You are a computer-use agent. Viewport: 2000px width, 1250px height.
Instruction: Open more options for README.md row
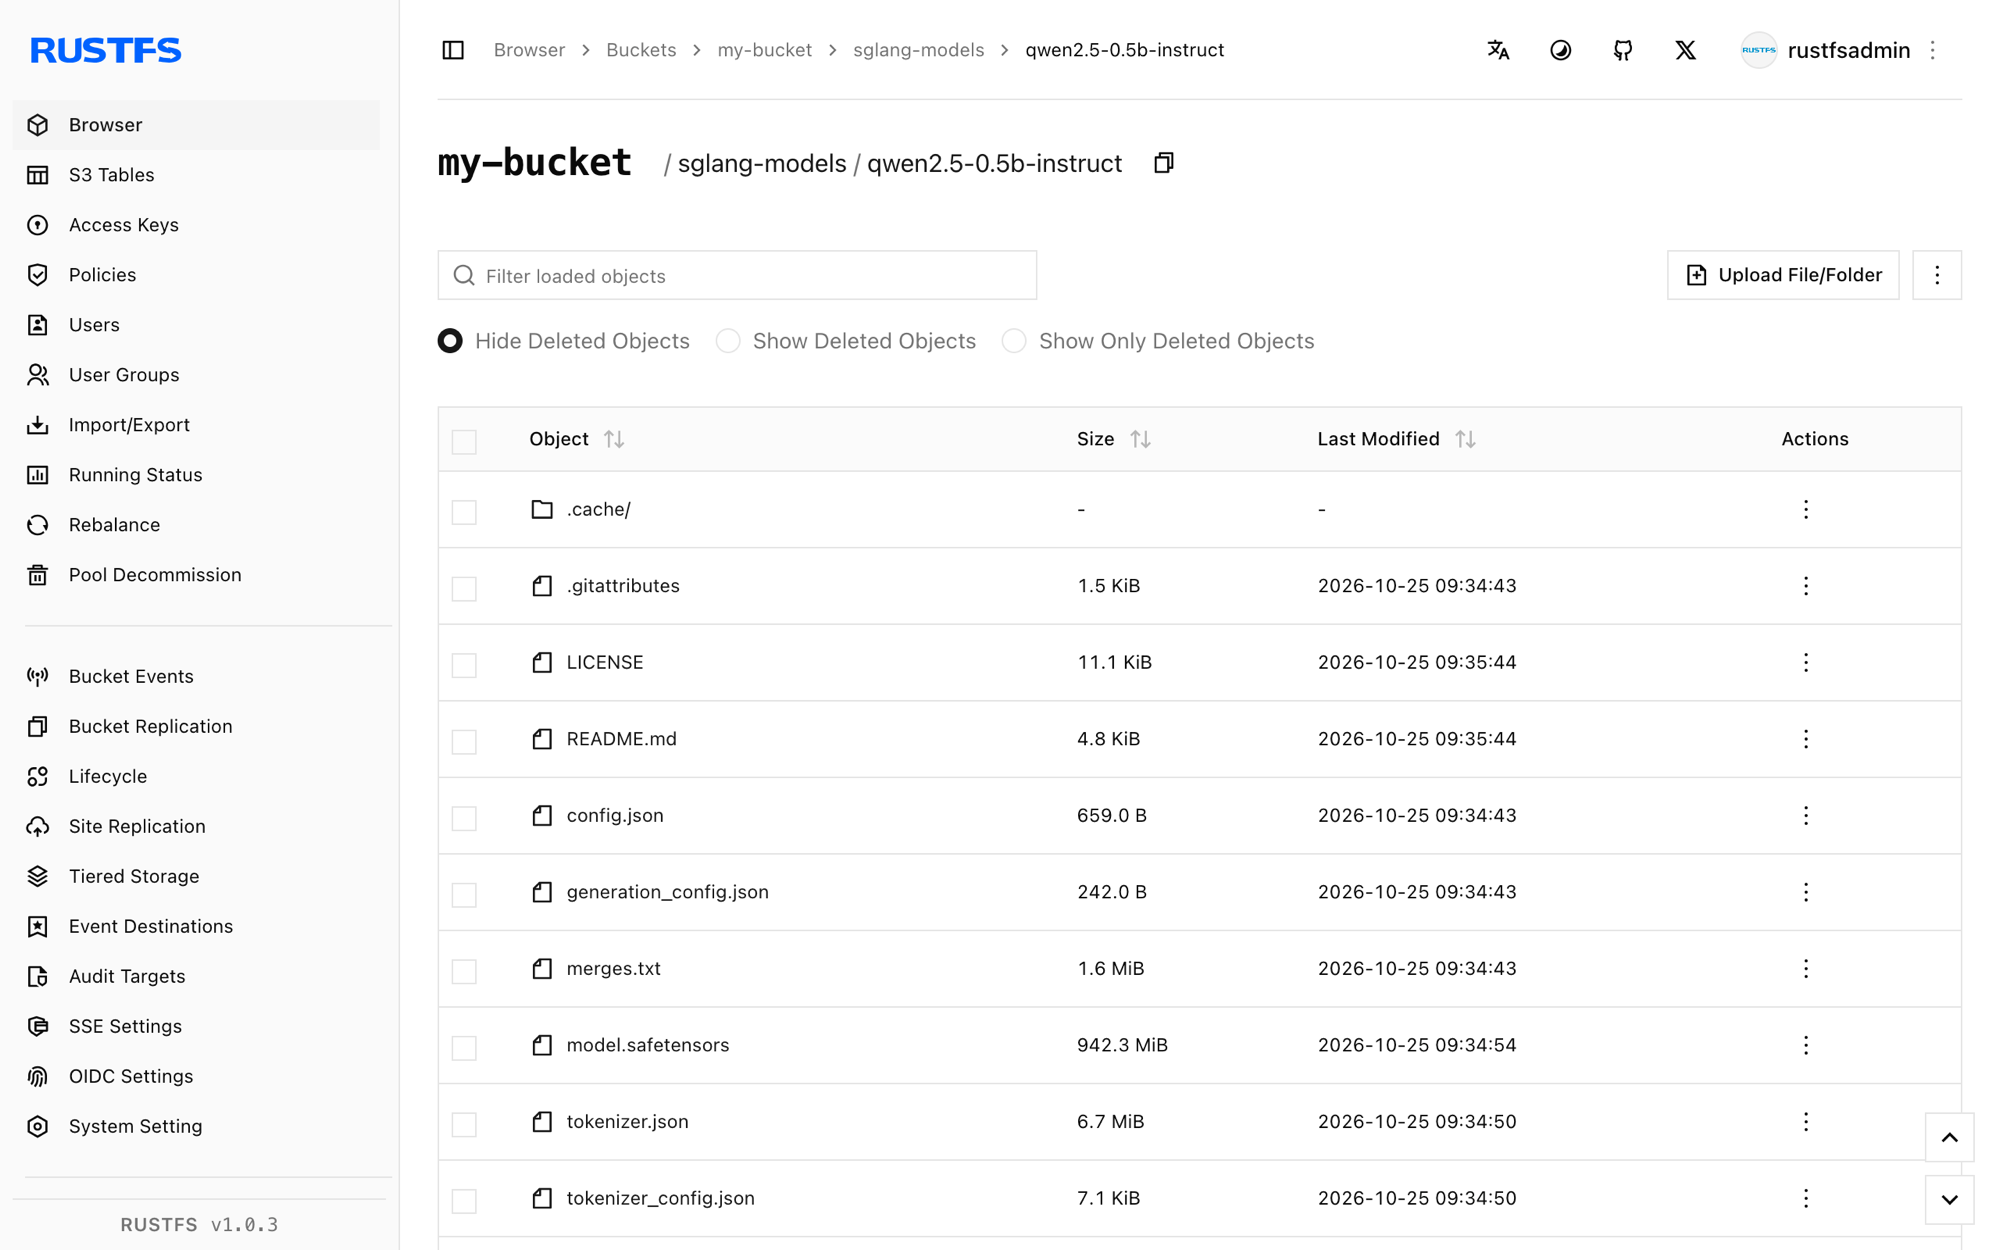[x=1806, y=739]
